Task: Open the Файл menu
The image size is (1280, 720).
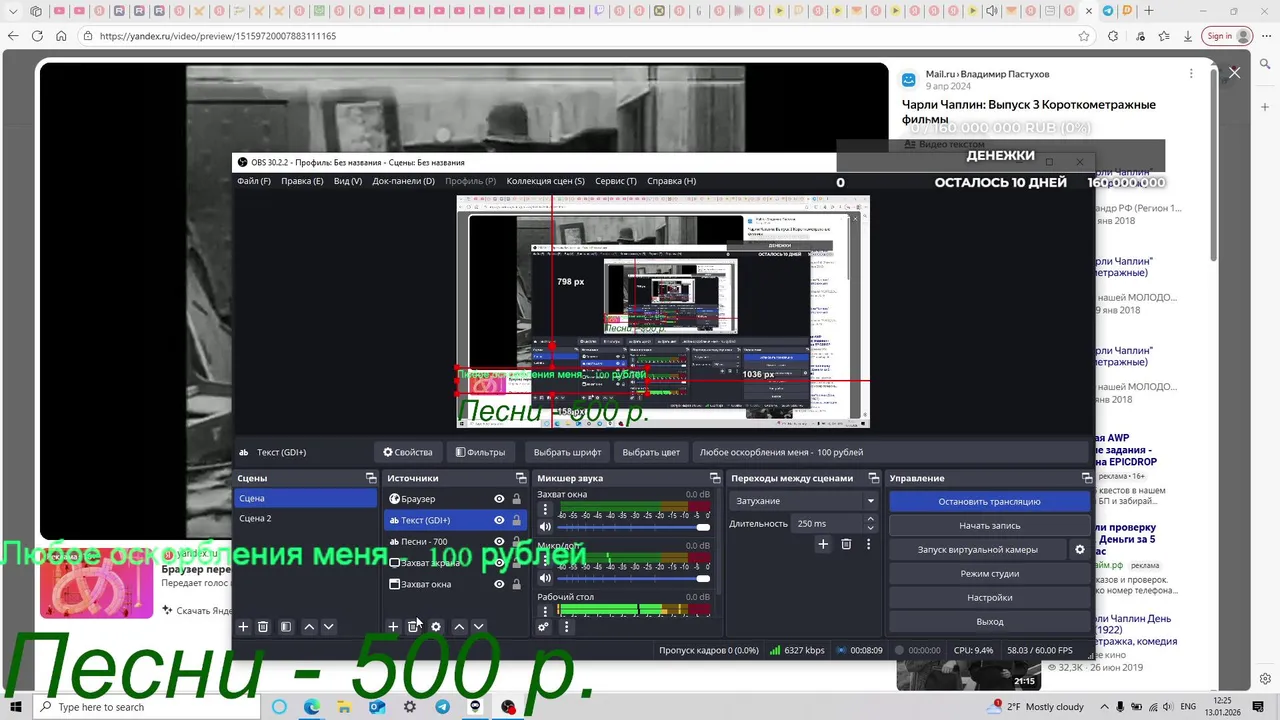Action: coord(254,181)
